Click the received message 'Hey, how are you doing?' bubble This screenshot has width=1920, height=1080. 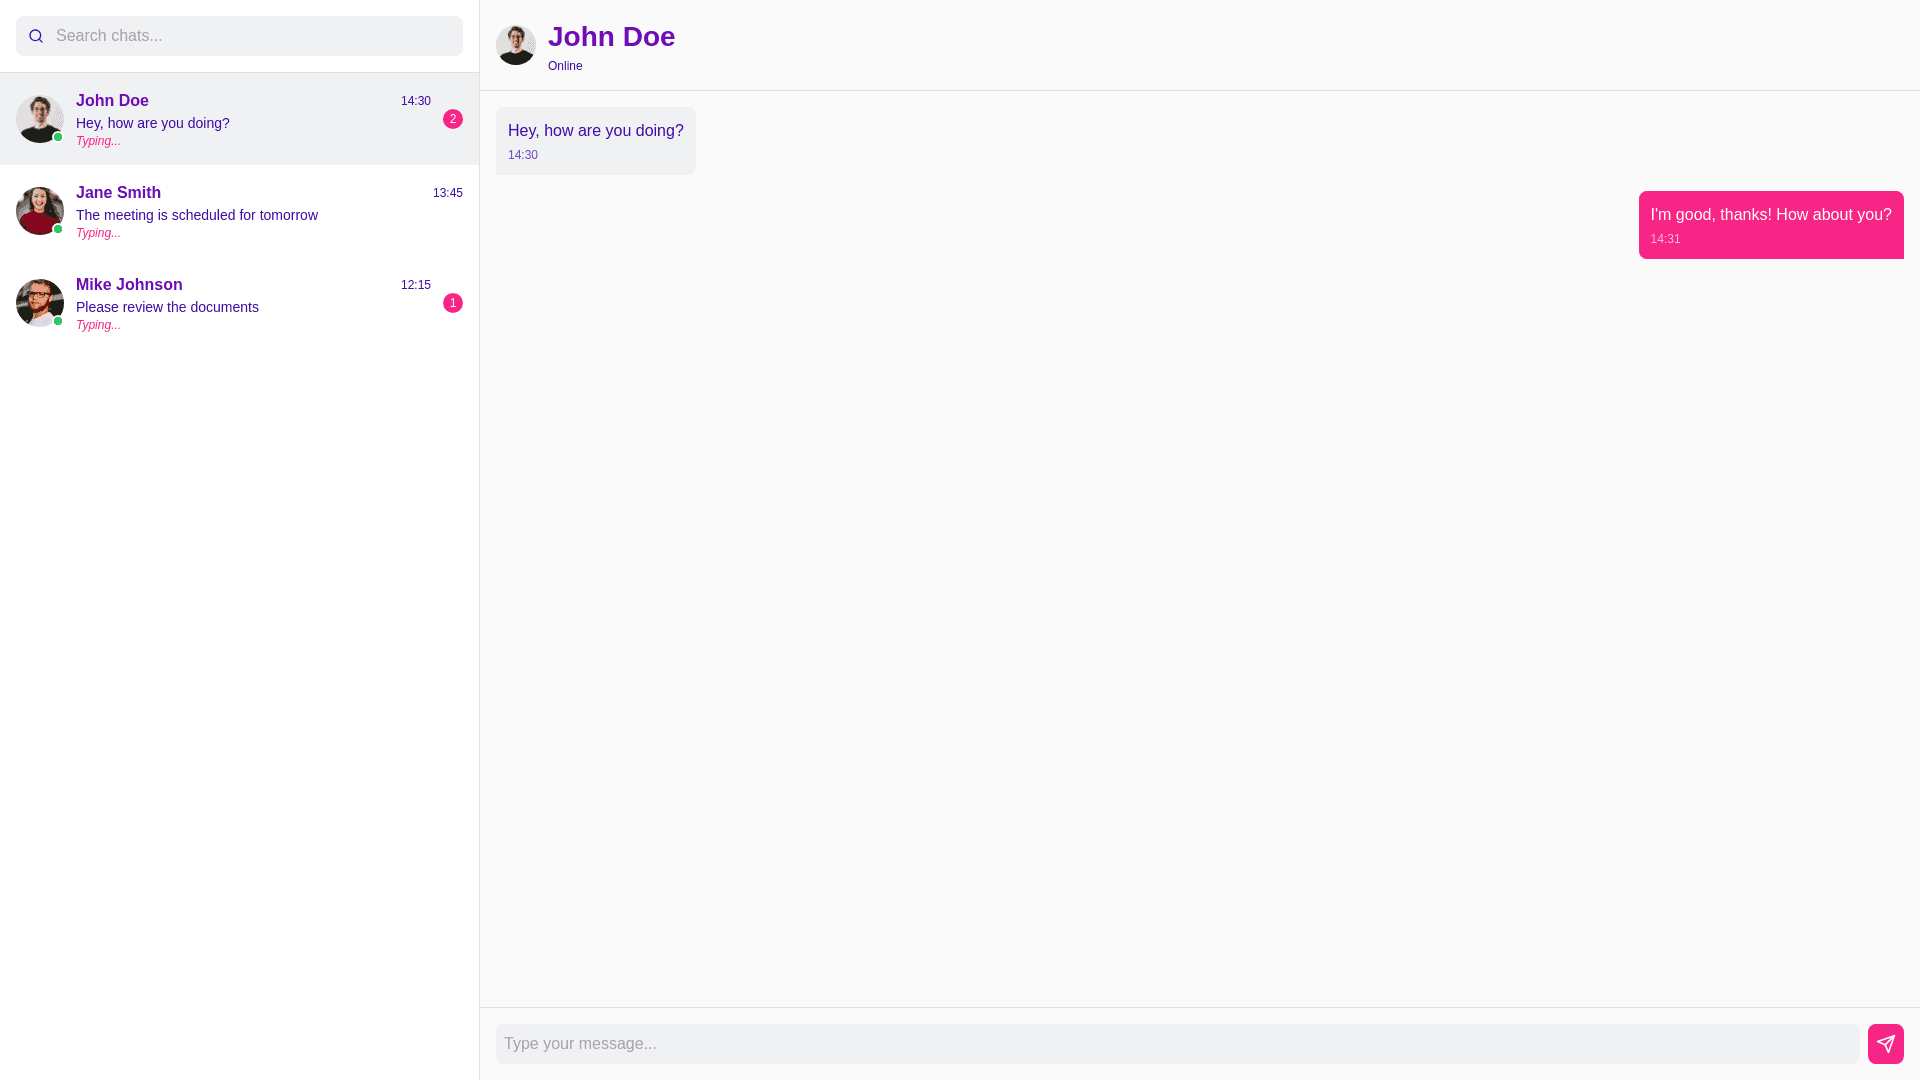(x=595, y=140)
